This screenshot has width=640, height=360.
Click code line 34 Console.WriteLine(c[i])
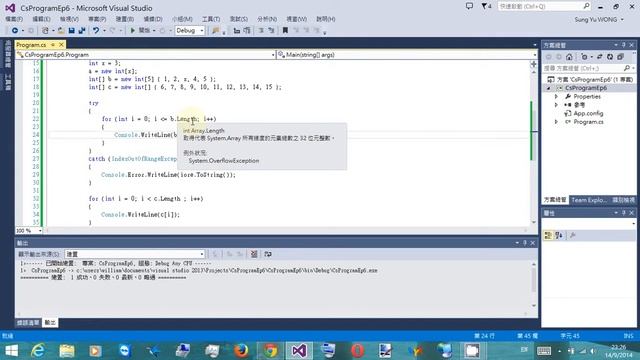[140, 215]
